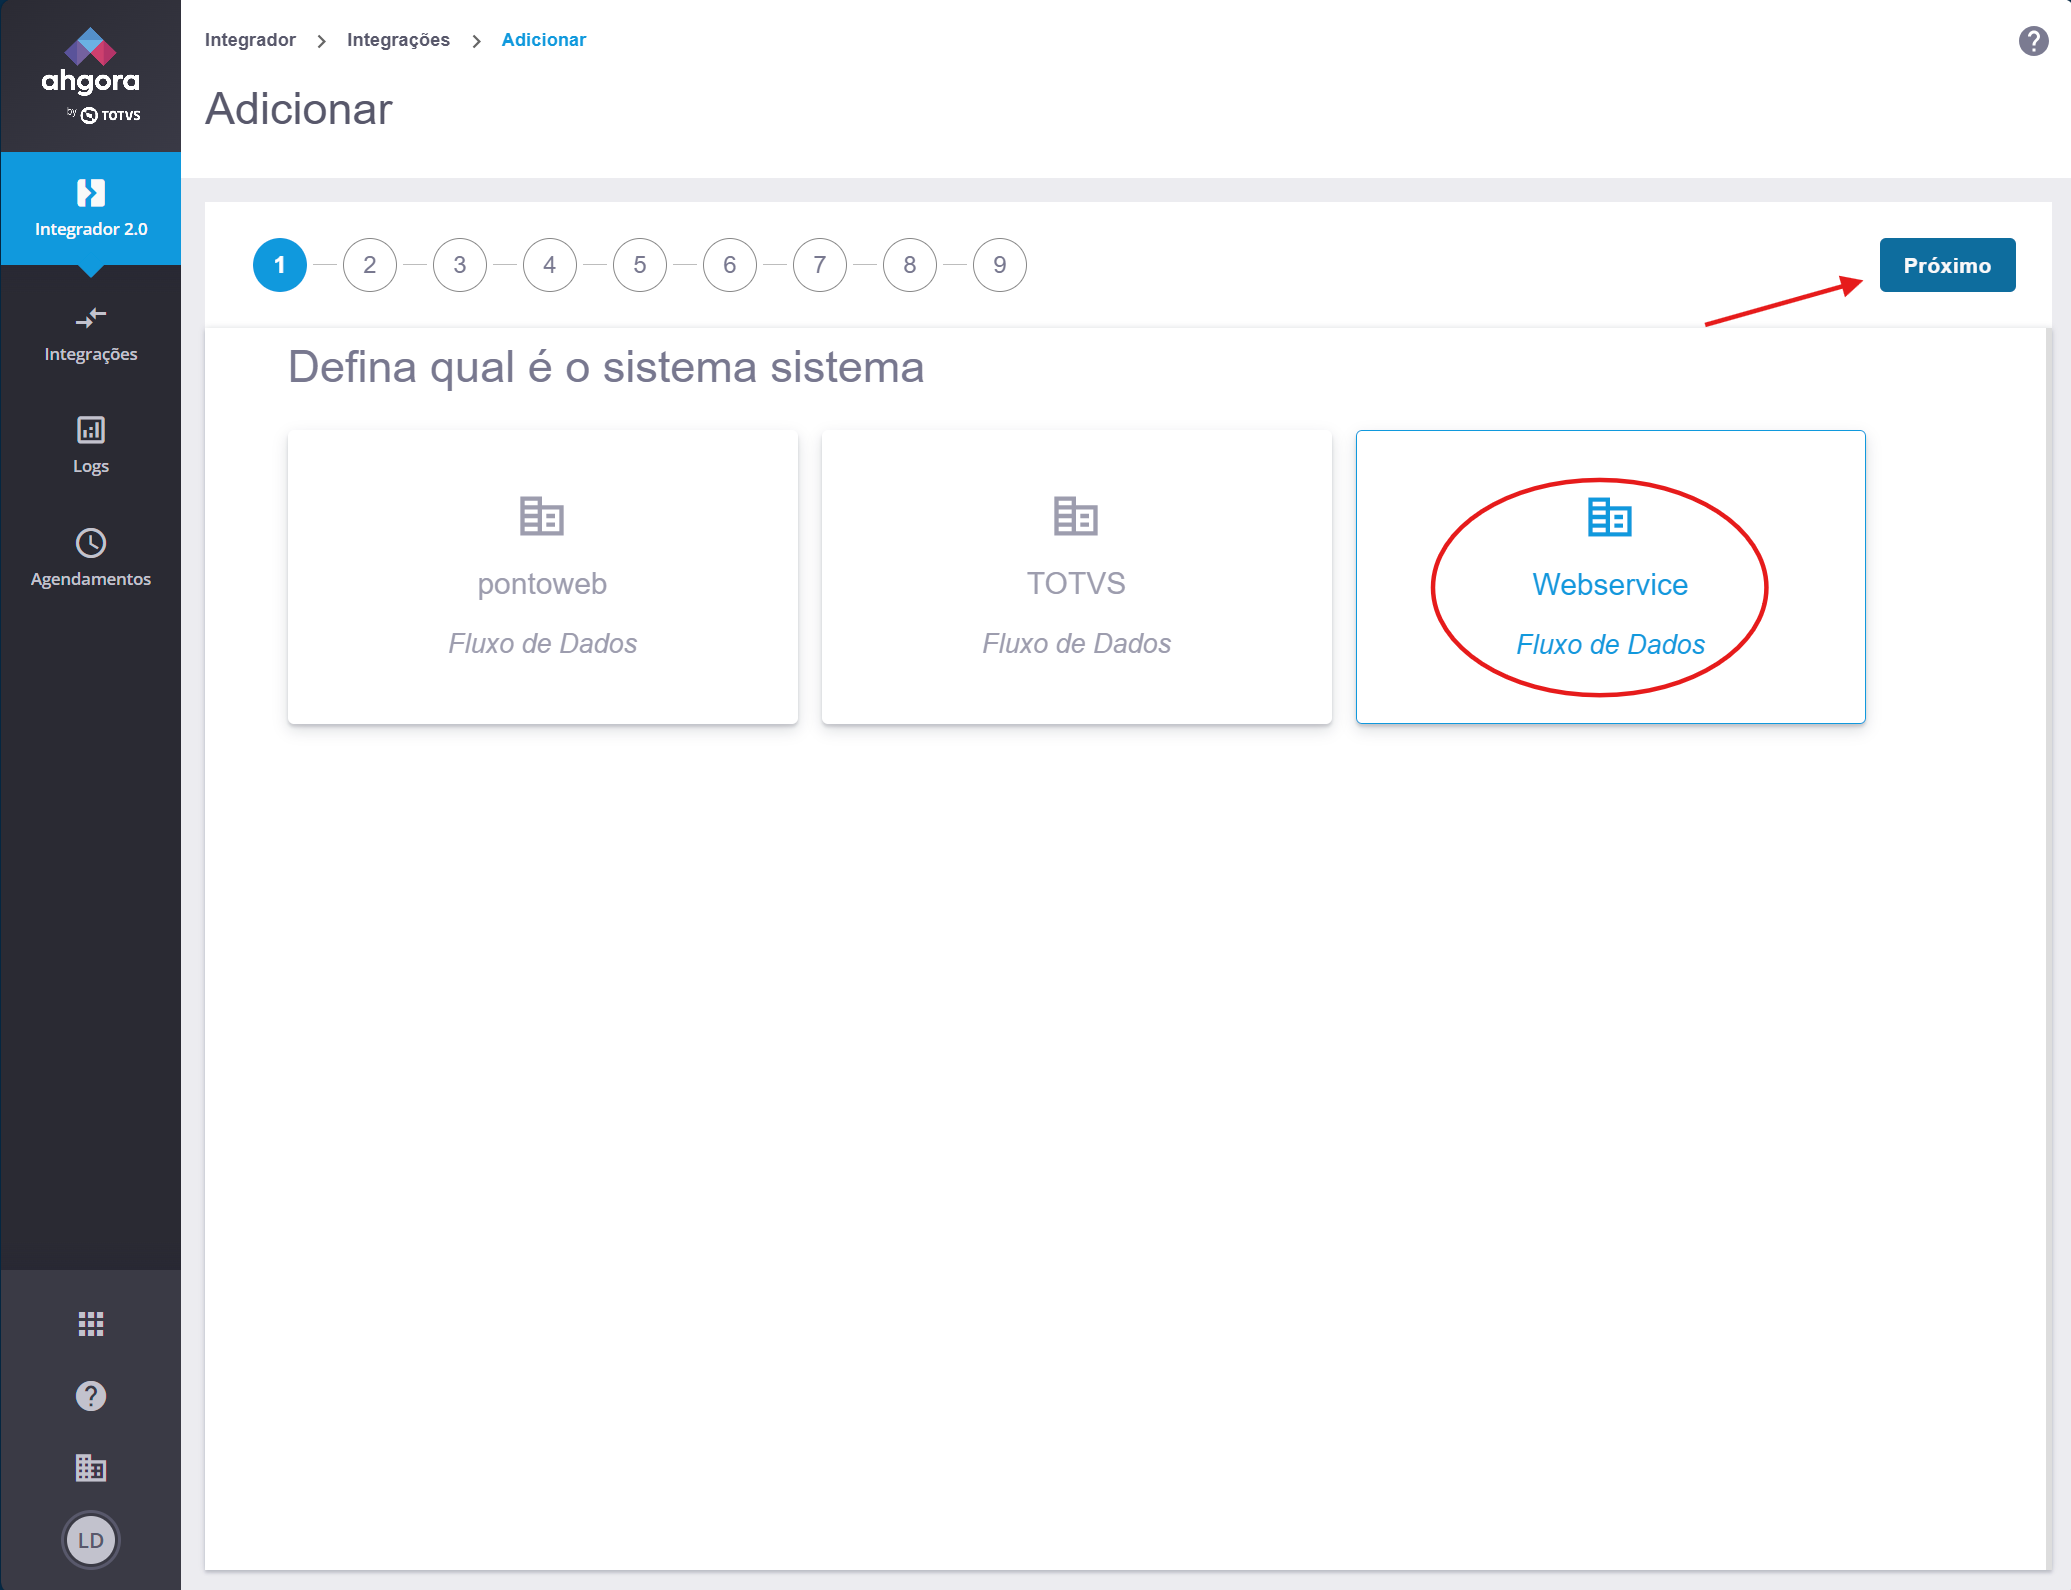Viewport: 2071px width, 1590px height.
Task: Click the top-right help icon
Action: coord(2033,41)
